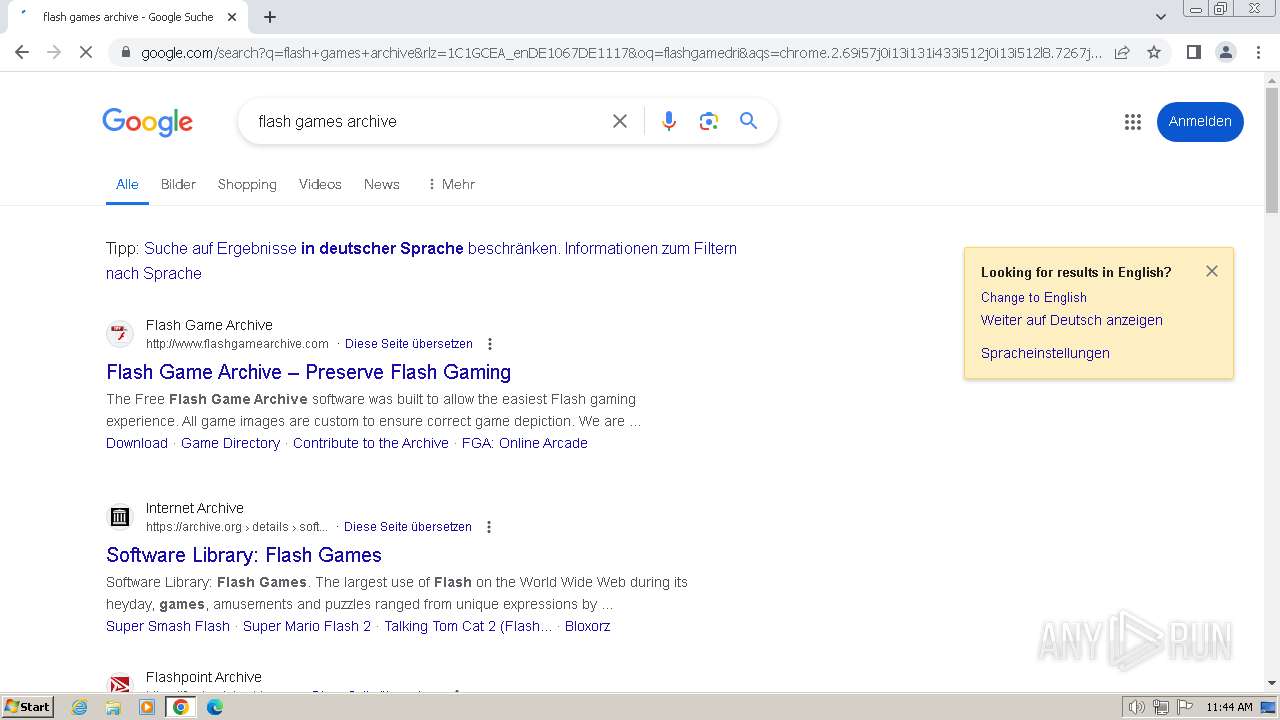The image size is (1280, 720).
Task: Click the 11:44 AM taskbar clock
Action: (x=1229, y=707)
